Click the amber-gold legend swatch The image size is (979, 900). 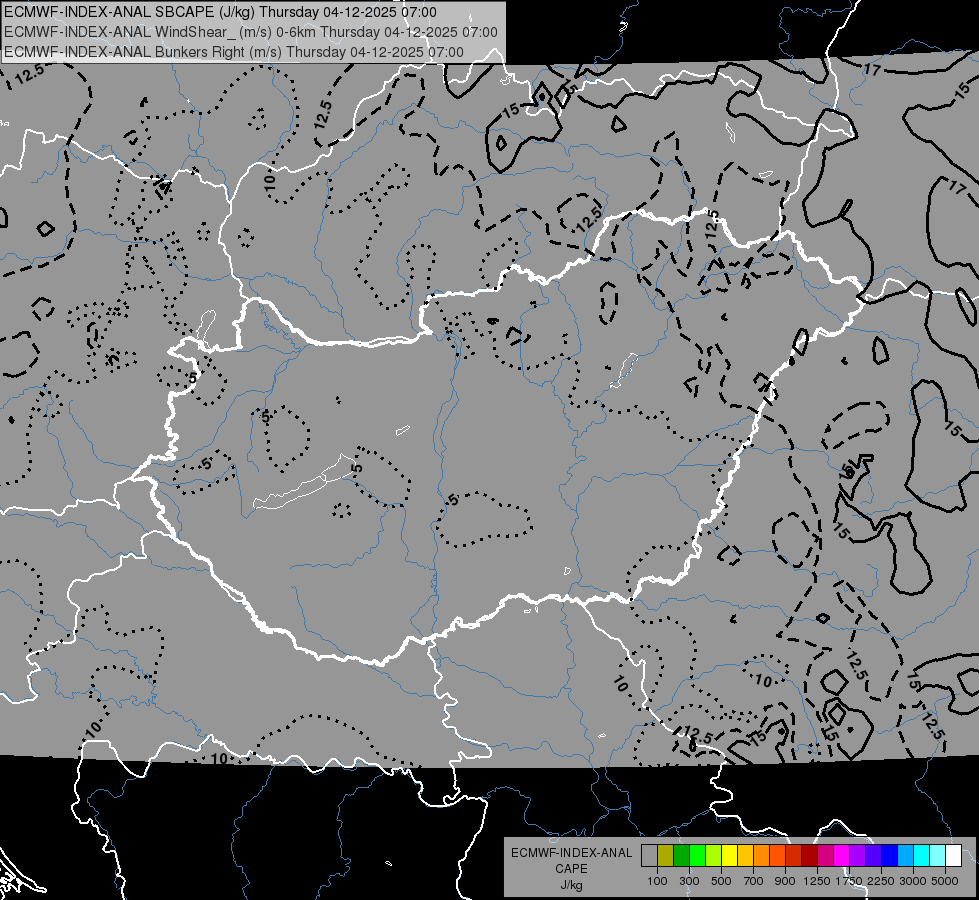745,856
